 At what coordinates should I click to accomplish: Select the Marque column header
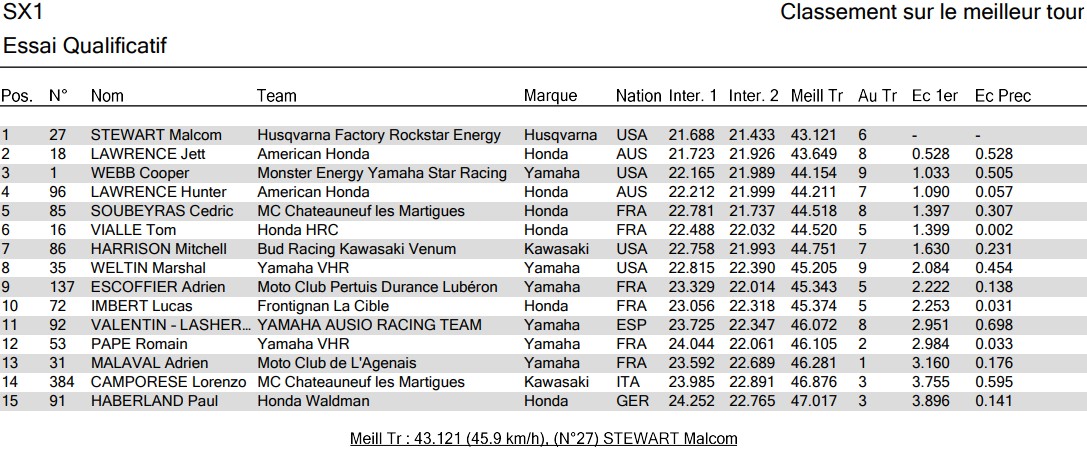tap(550, 96)
